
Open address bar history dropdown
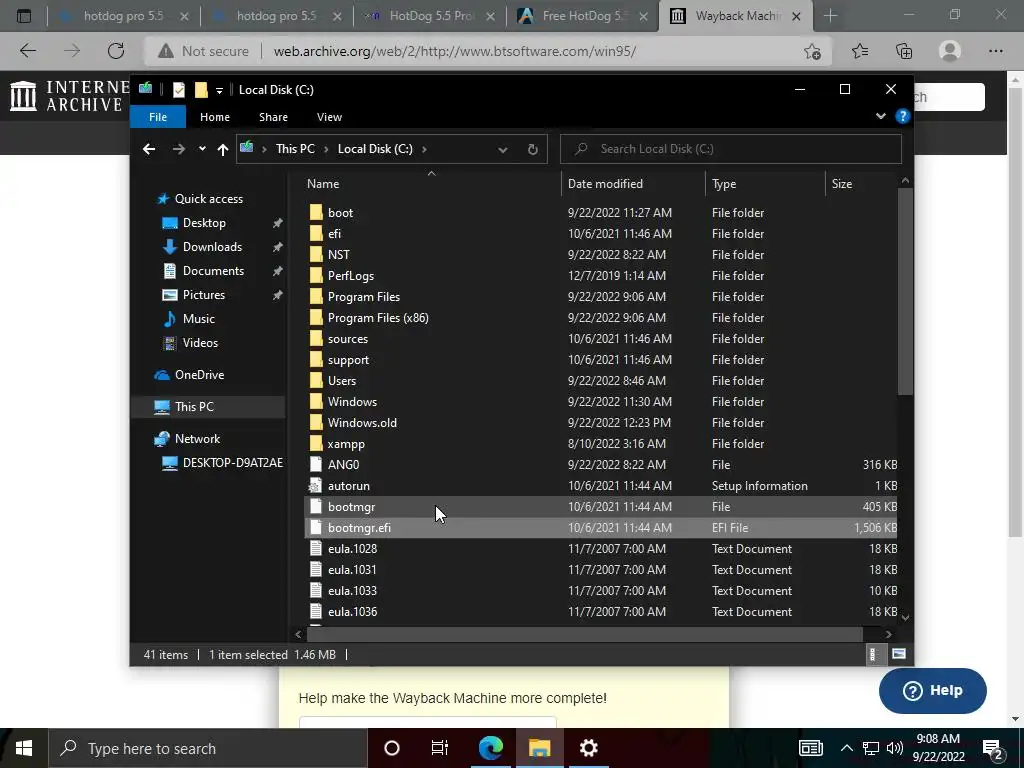point(503,150)
